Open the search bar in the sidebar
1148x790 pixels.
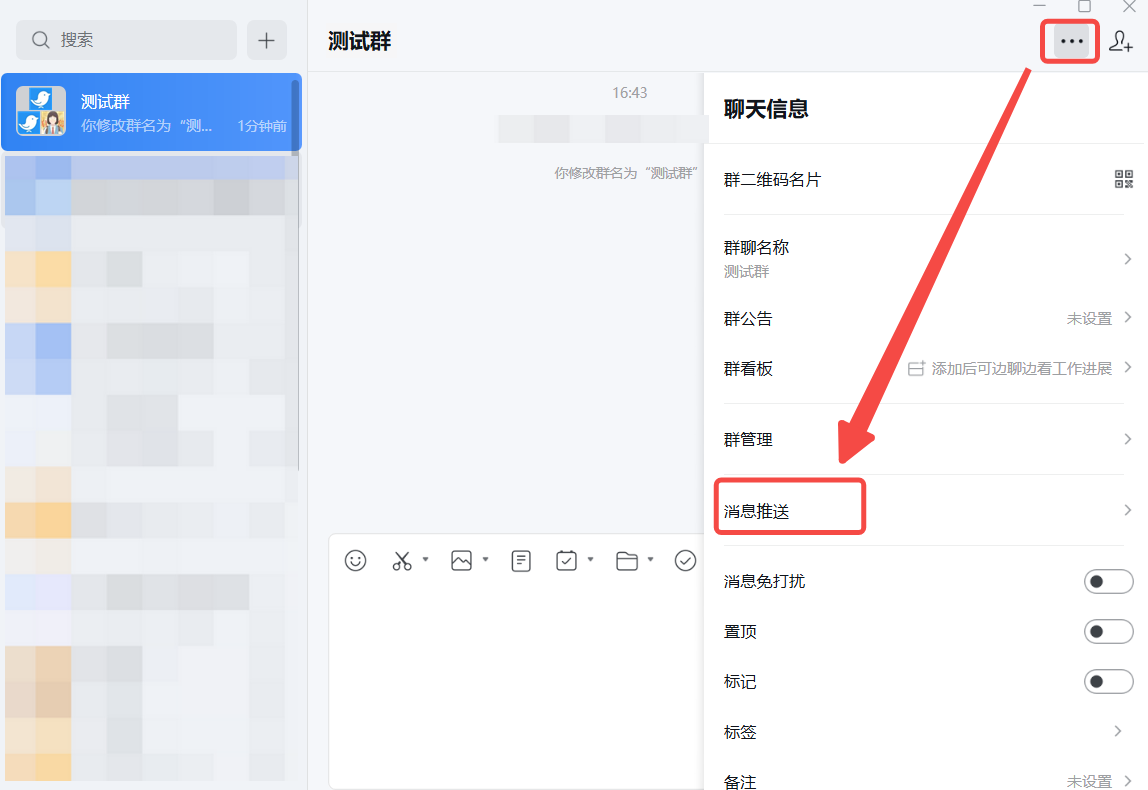pyautogui.click(x=126, y=40)
